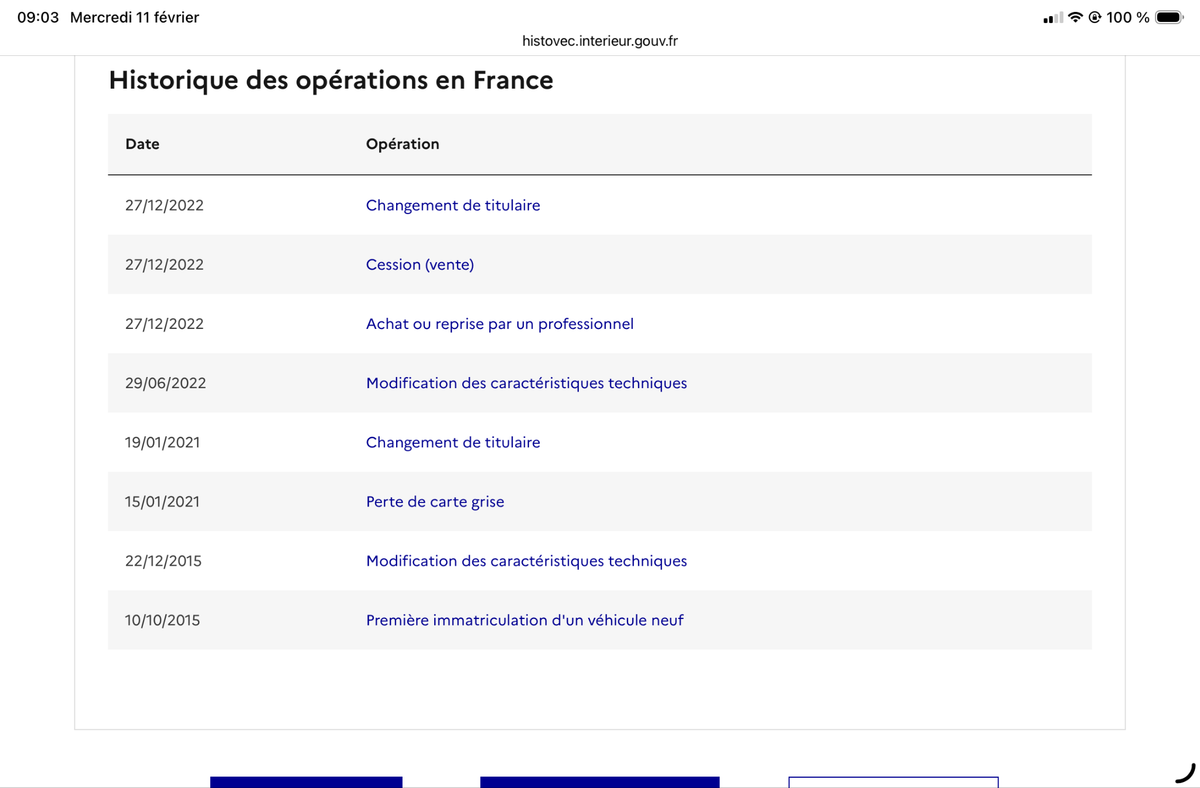Select date 15/01/2021 cell
This screenshot has height=788, width=1200.
pos(162,502)
